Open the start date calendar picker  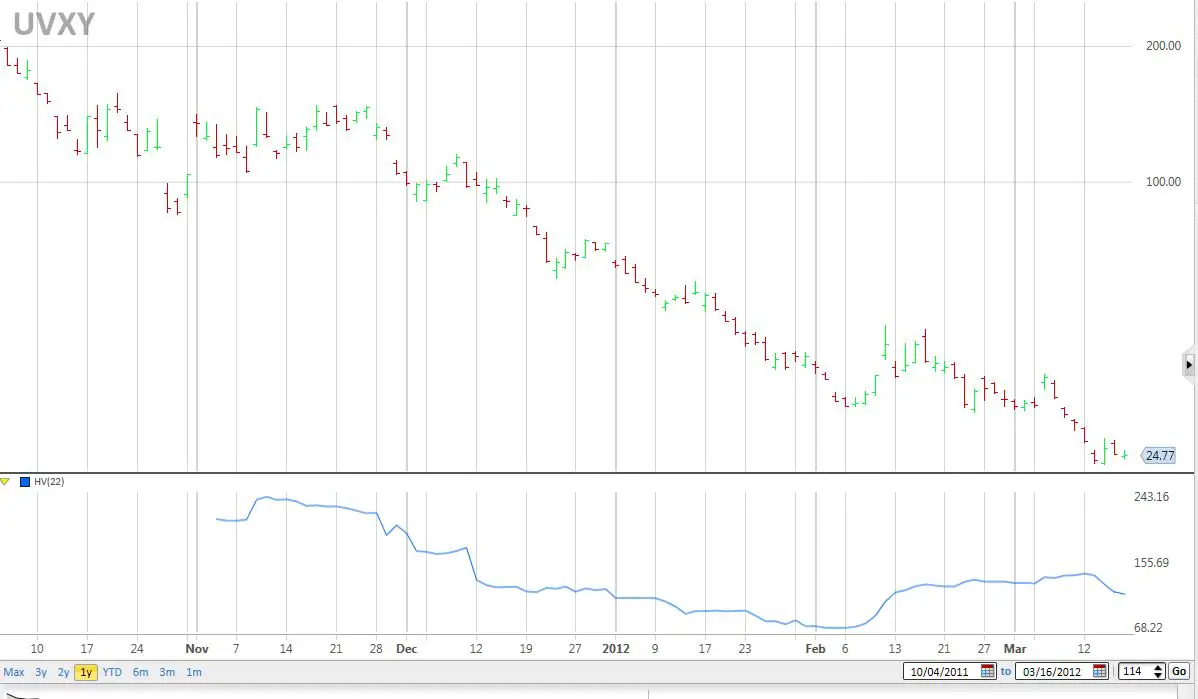(x=987, y=671)
